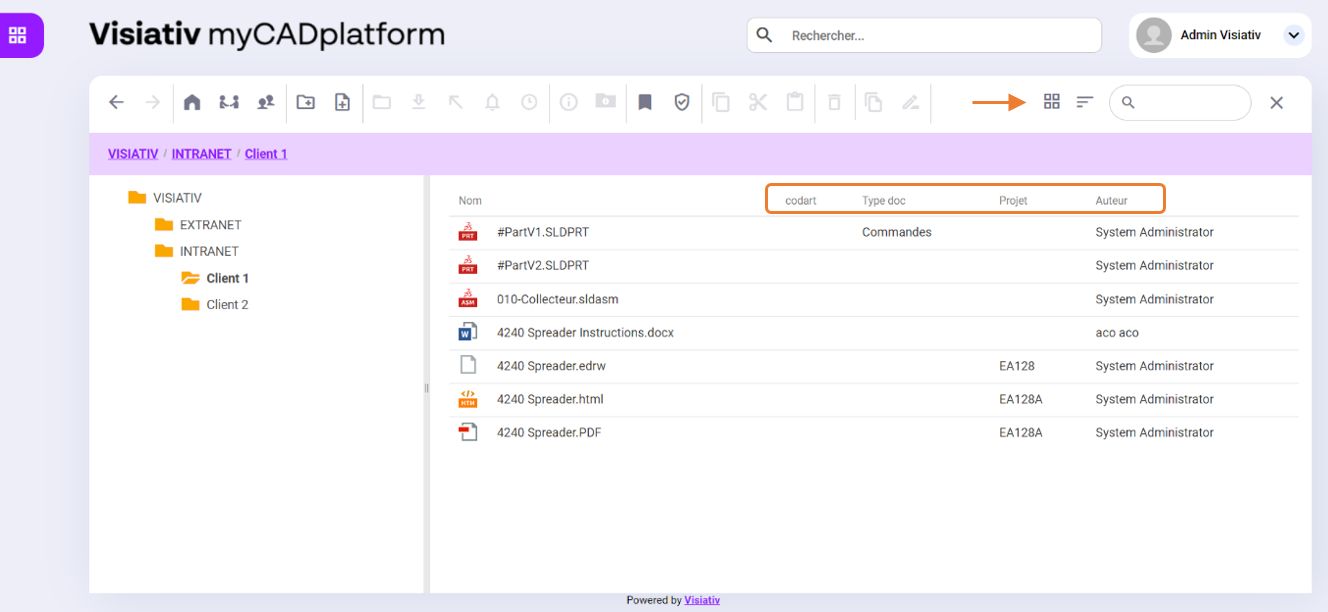1328x612 pixels.
Task: Sort by the Type doc column header
Action: coord(883,201)
